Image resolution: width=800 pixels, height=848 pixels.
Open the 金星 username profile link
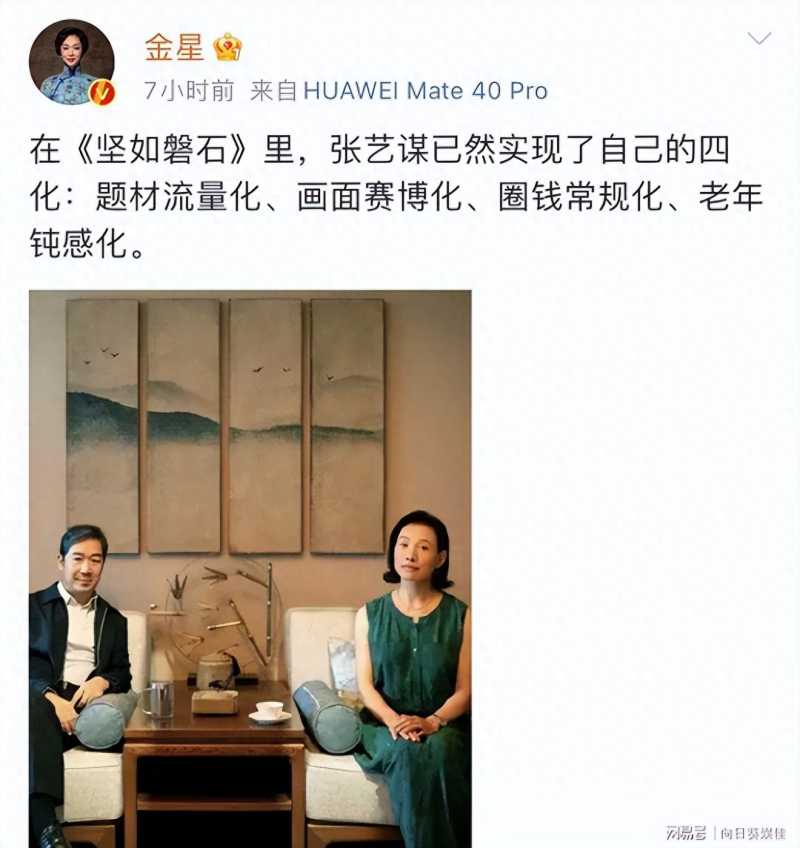click(x=174, y=47)
